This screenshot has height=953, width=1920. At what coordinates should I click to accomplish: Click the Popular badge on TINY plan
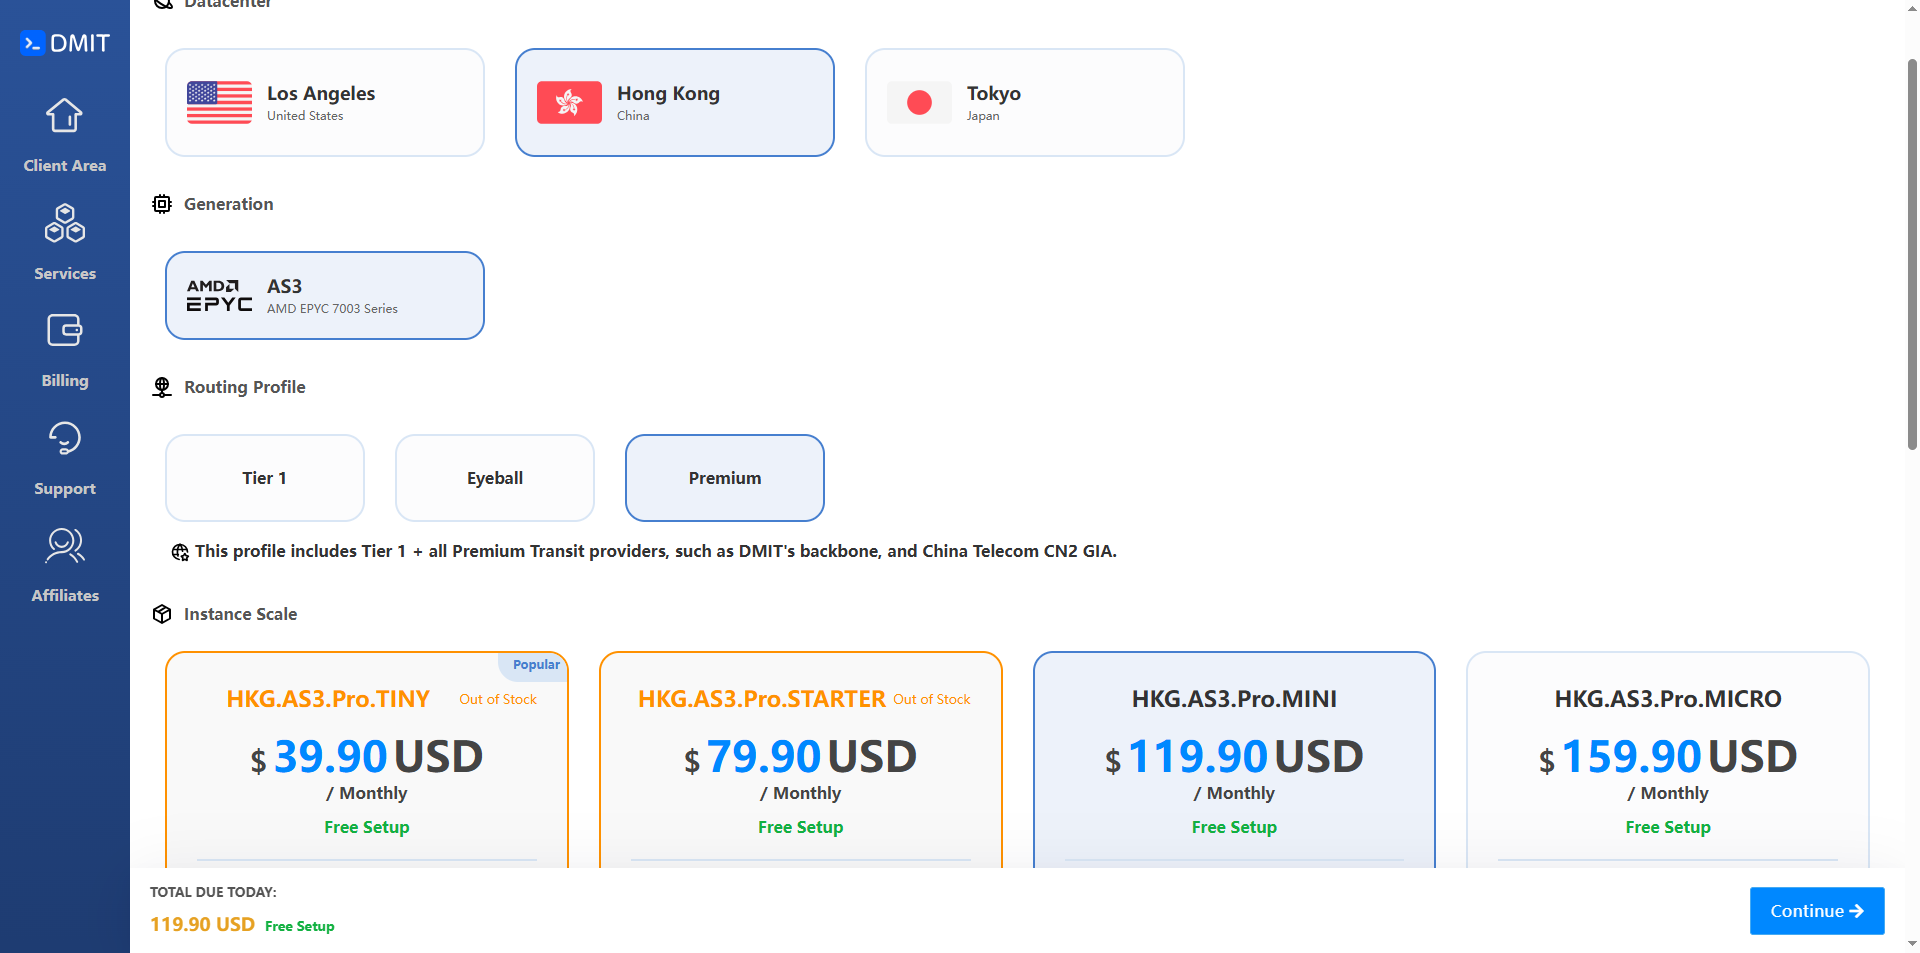(x=536, y=665)
